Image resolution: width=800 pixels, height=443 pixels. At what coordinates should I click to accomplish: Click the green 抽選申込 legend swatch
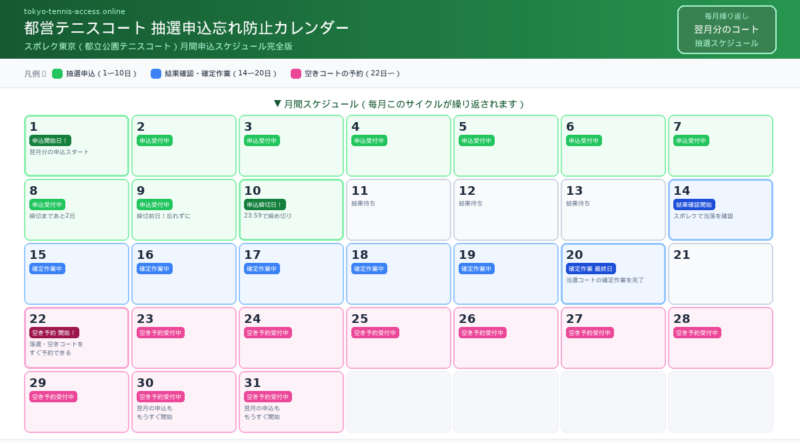point(57,73)
